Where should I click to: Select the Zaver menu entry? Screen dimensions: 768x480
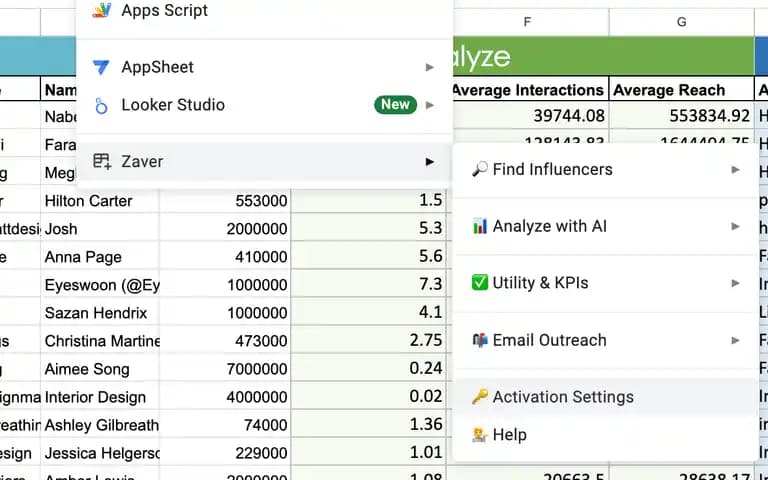[x=264, y=161]
